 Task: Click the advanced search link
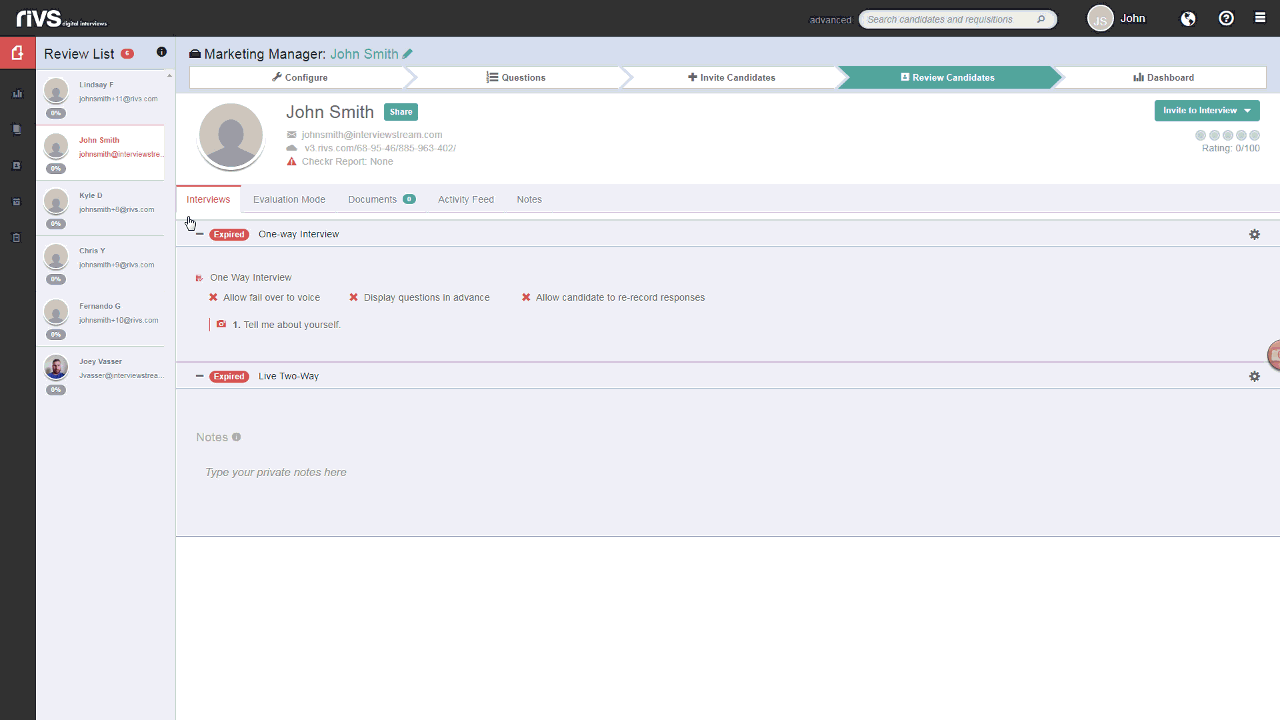(830, 20)
